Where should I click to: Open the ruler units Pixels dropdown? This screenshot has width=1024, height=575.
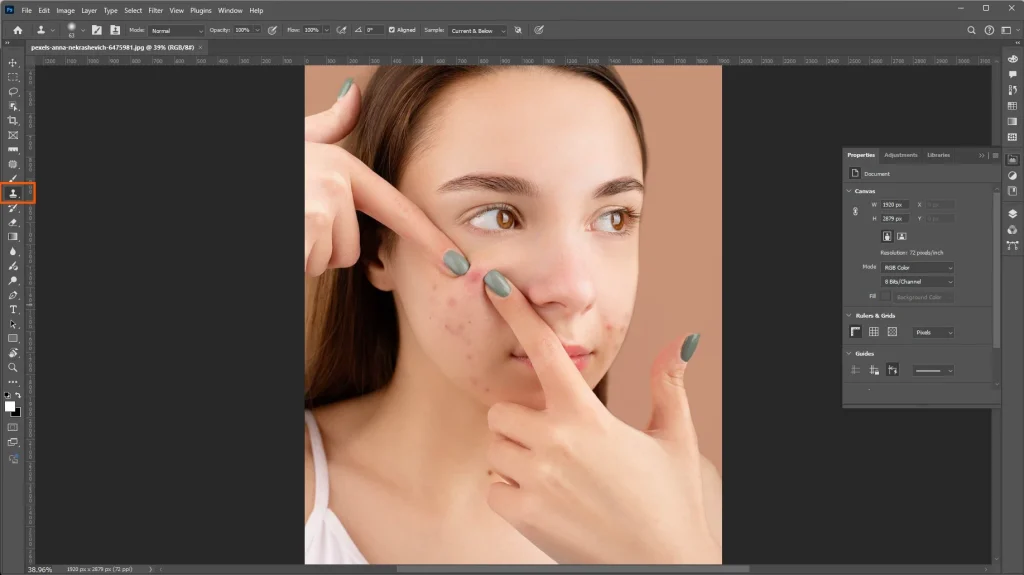tap(933, 333)
